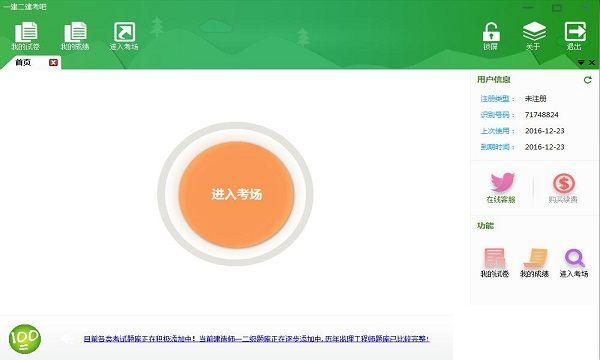Open 我的试卷 in the top toolbar
The height and width of the screenshot is (360, 600).
coord(26,36)
